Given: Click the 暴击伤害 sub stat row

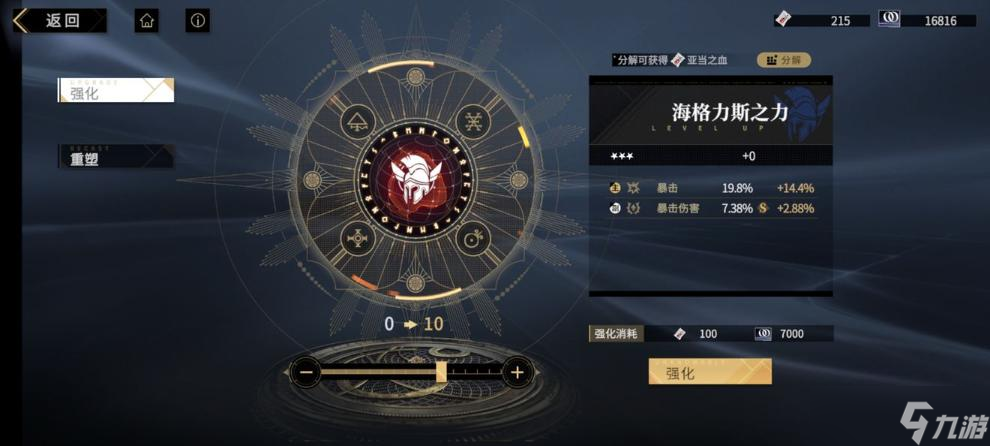Looking at the screenshot, I should point(711,208).
